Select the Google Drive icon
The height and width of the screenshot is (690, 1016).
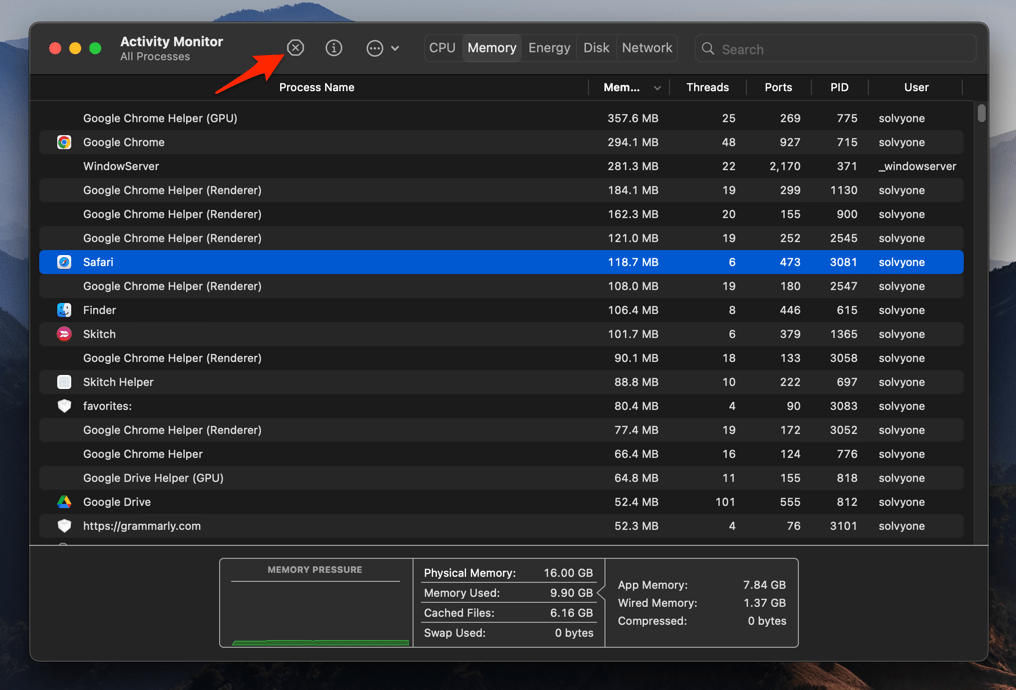click(63, 502)
